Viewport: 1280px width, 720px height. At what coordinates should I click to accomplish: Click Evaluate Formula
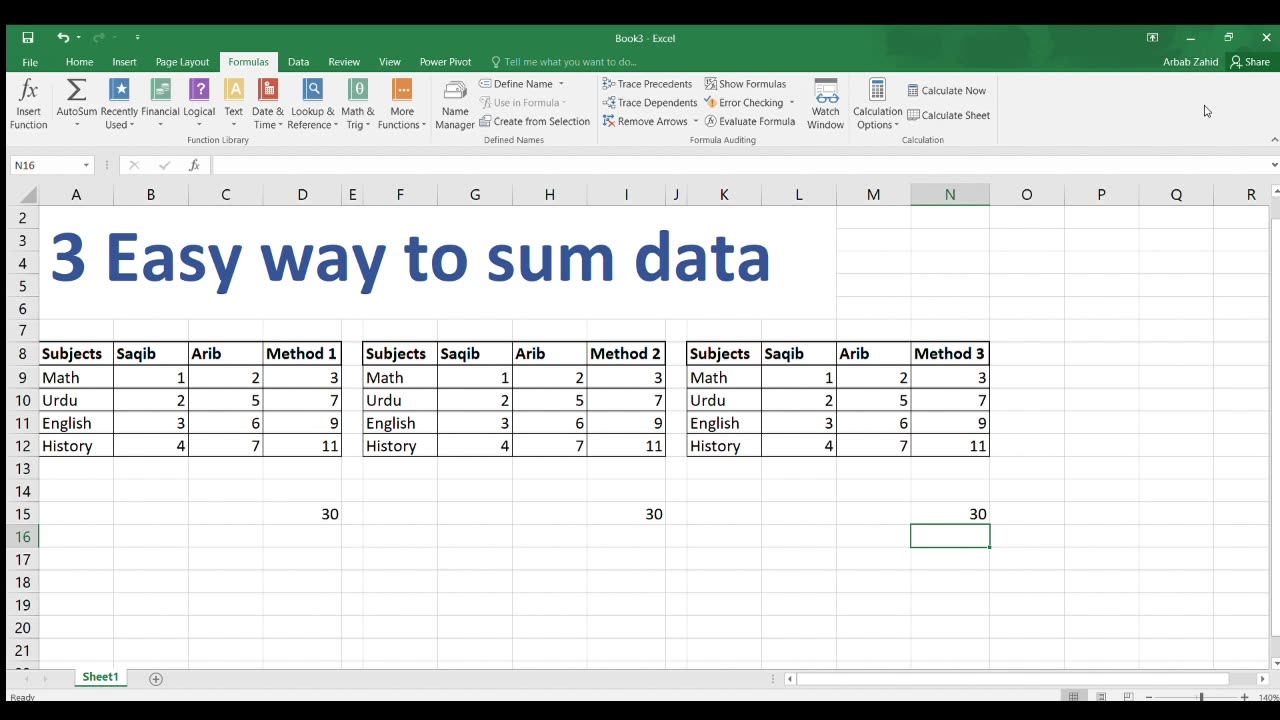tap(750, 122)
